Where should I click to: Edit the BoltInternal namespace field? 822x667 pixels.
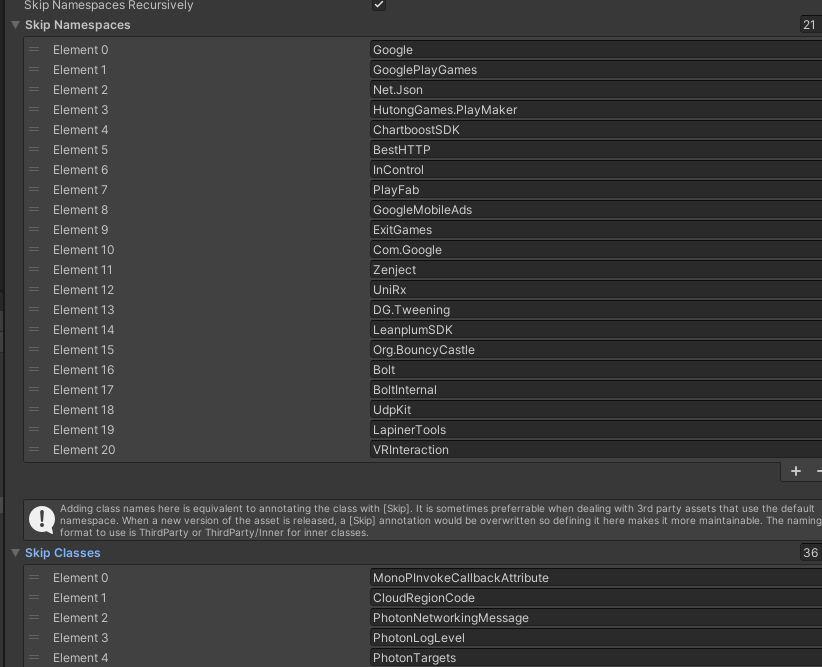click(596, 390)
